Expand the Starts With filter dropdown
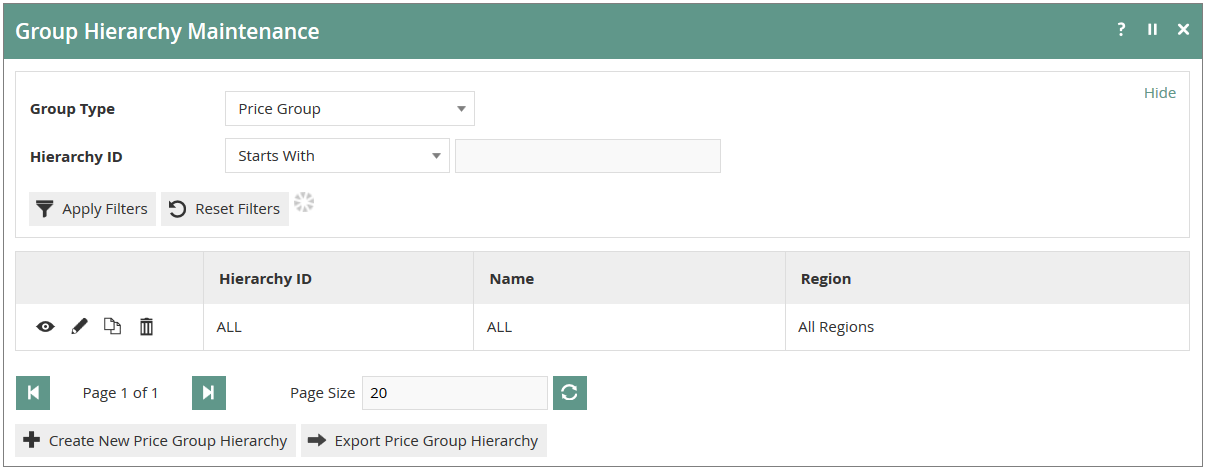This screenshot has height=470, width=1206. coord(337,156)
